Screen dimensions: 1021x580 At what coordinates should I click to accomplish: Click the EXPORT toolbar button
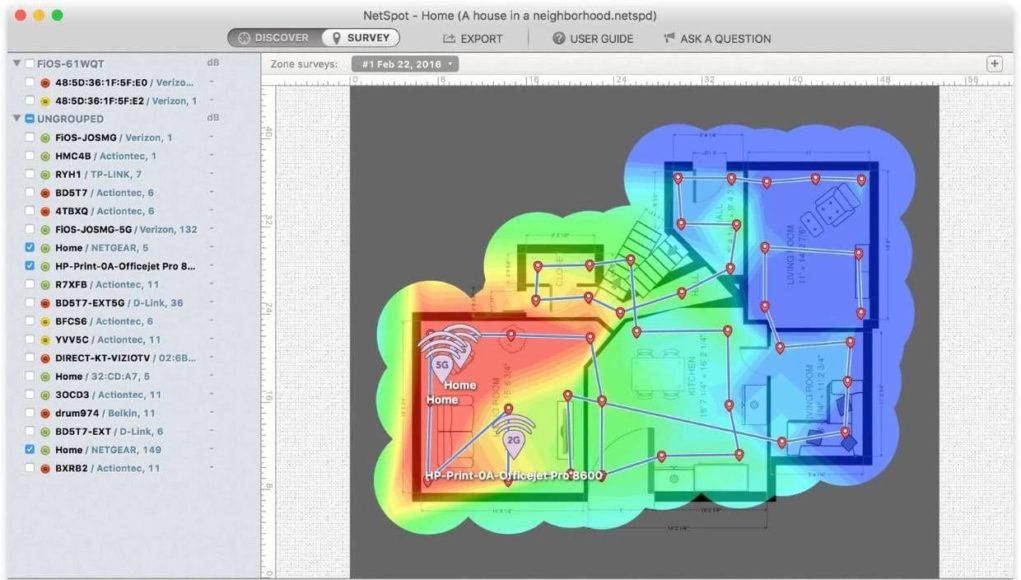point(473,38)
